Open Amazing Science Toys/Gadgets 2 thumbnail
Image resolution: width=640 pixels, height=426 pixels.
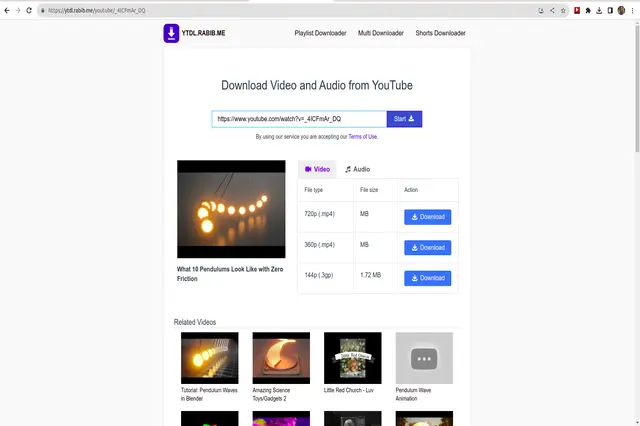click(281, 358)
